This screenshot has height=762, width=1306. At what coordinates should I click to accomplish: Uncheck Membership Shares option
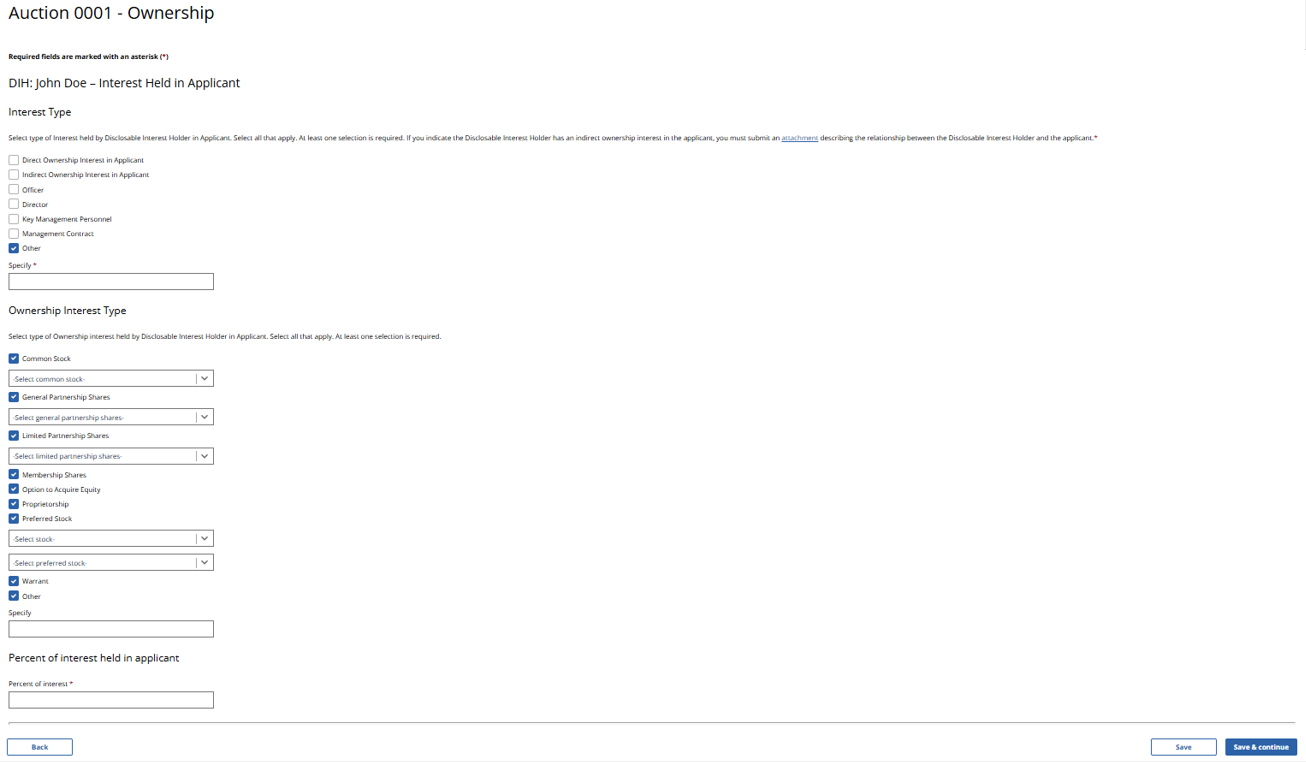[14, 475]
